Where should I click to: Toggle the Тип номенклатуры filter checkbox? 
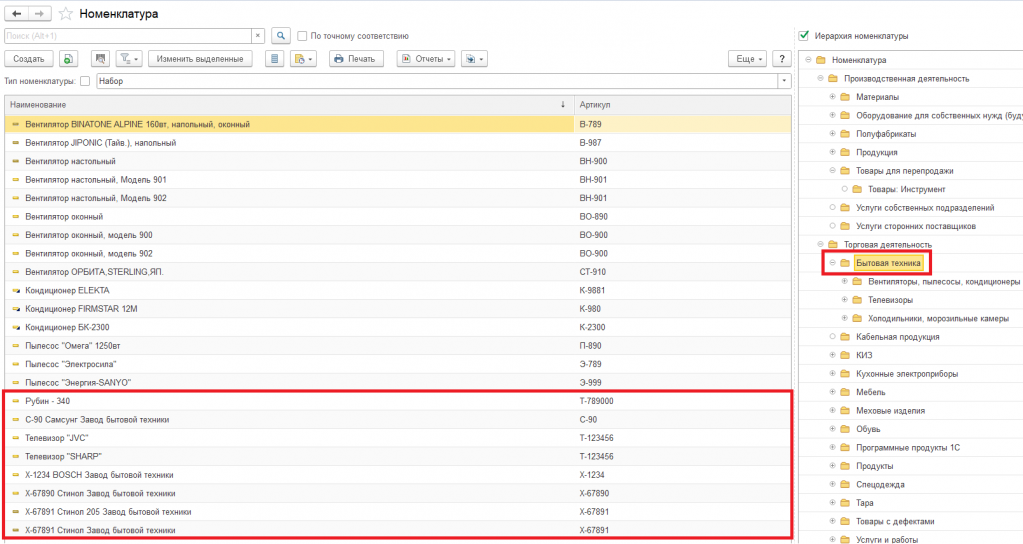[85, 81]
